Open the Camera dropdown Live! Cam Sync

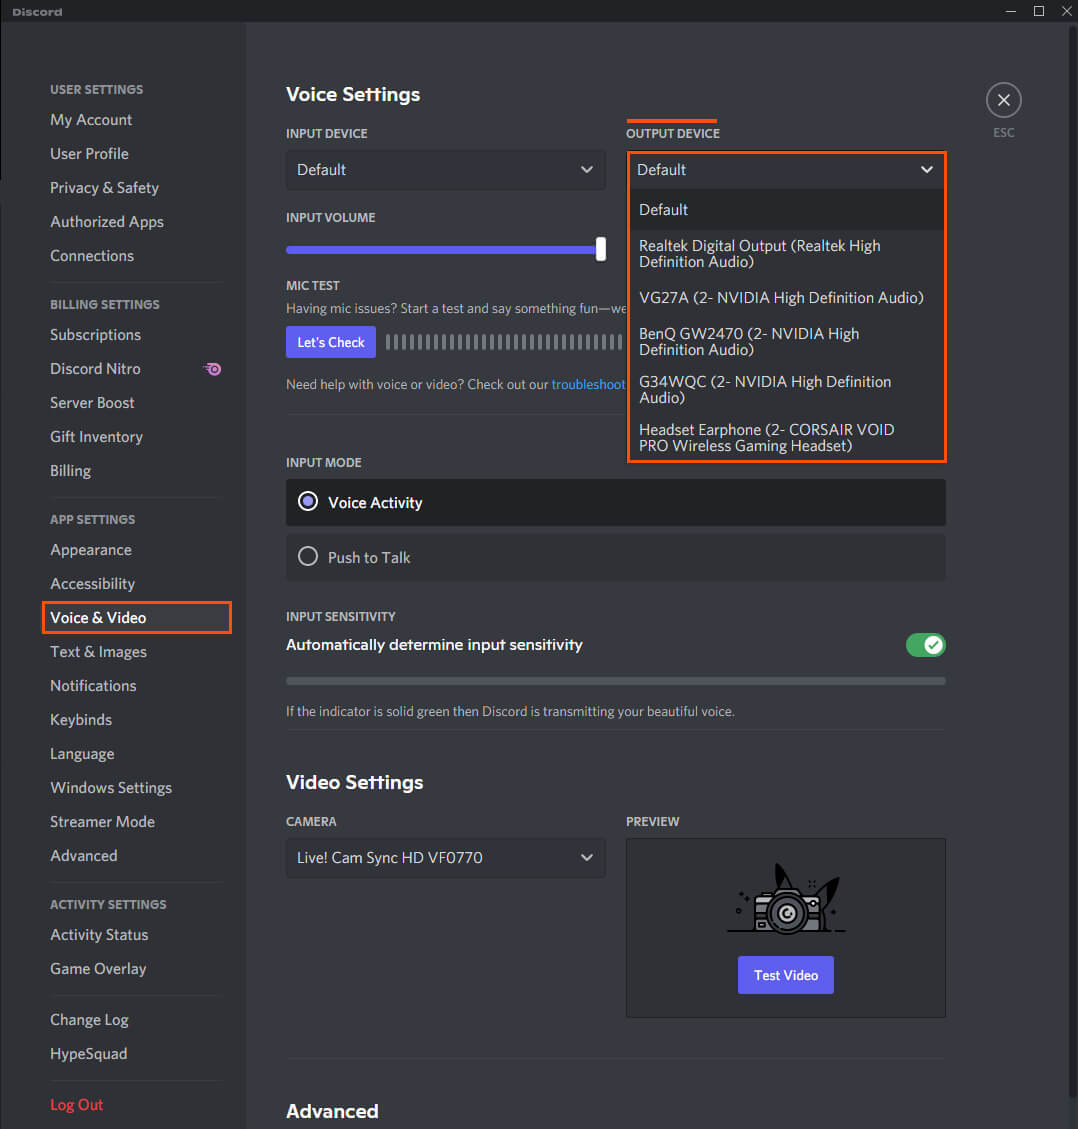445,858
